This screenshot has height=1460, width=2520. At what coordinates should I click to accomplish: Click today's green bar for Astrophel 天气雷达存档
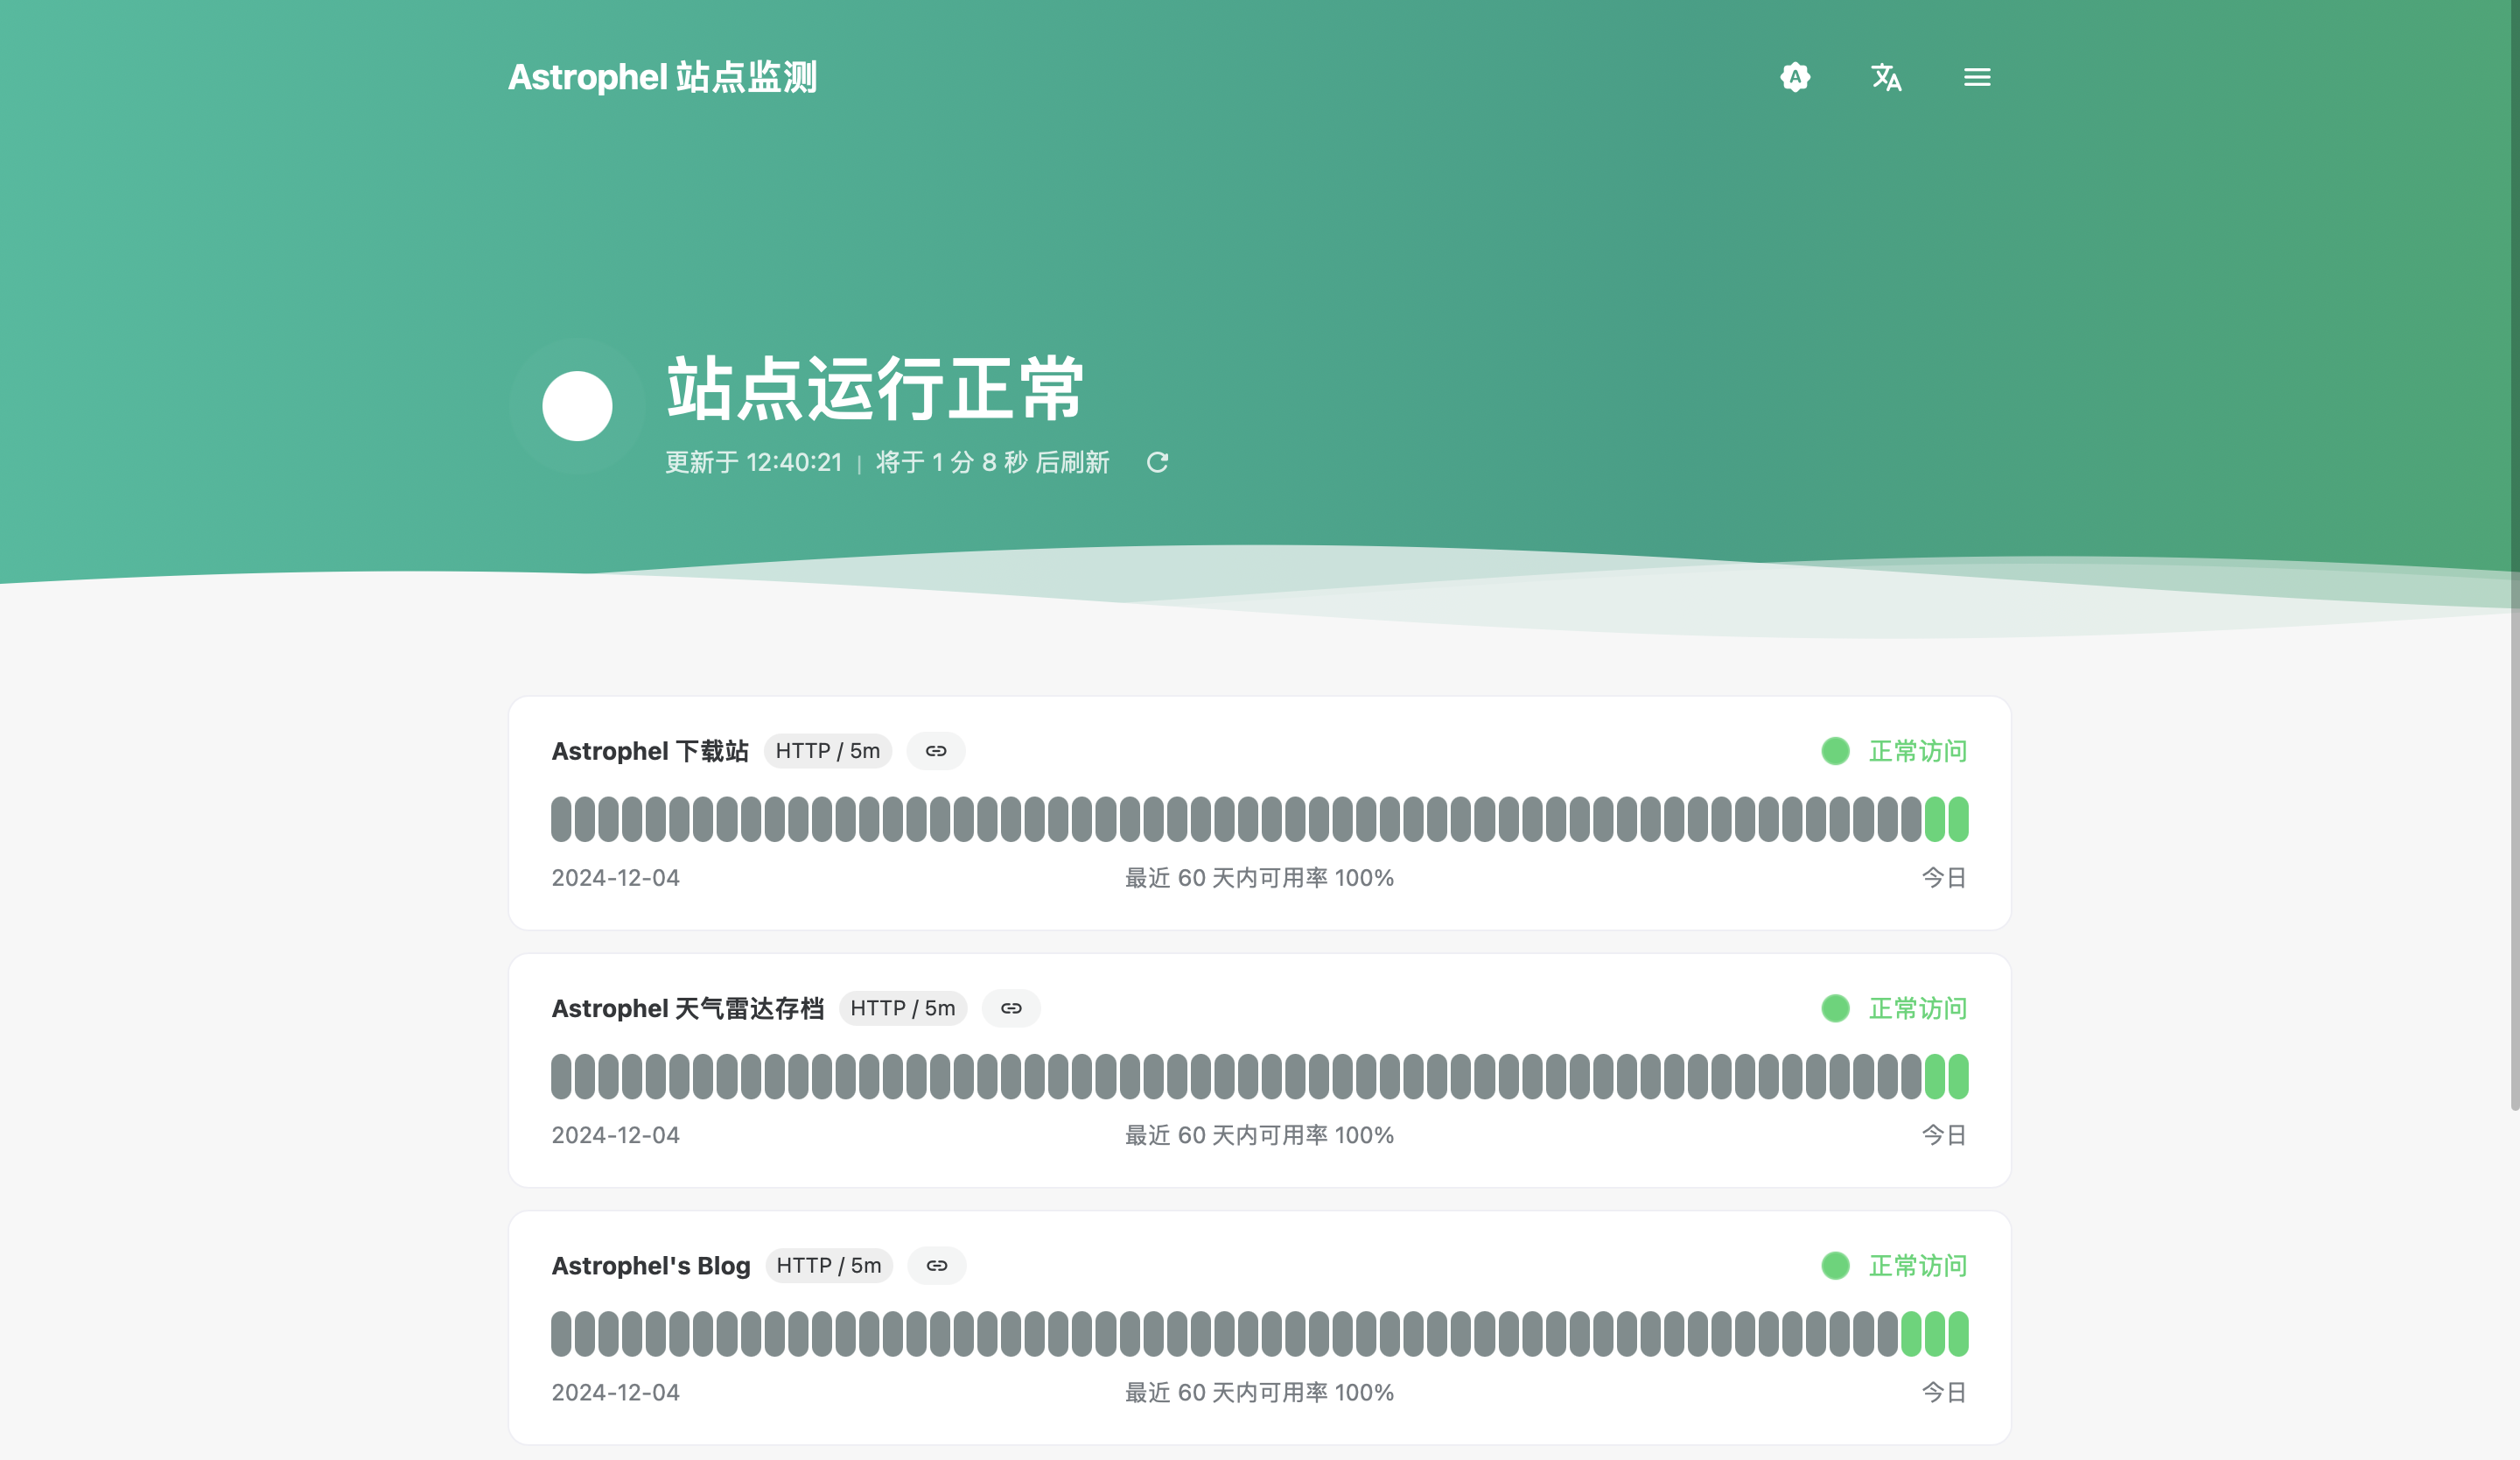click(x=1958, y=1077)
